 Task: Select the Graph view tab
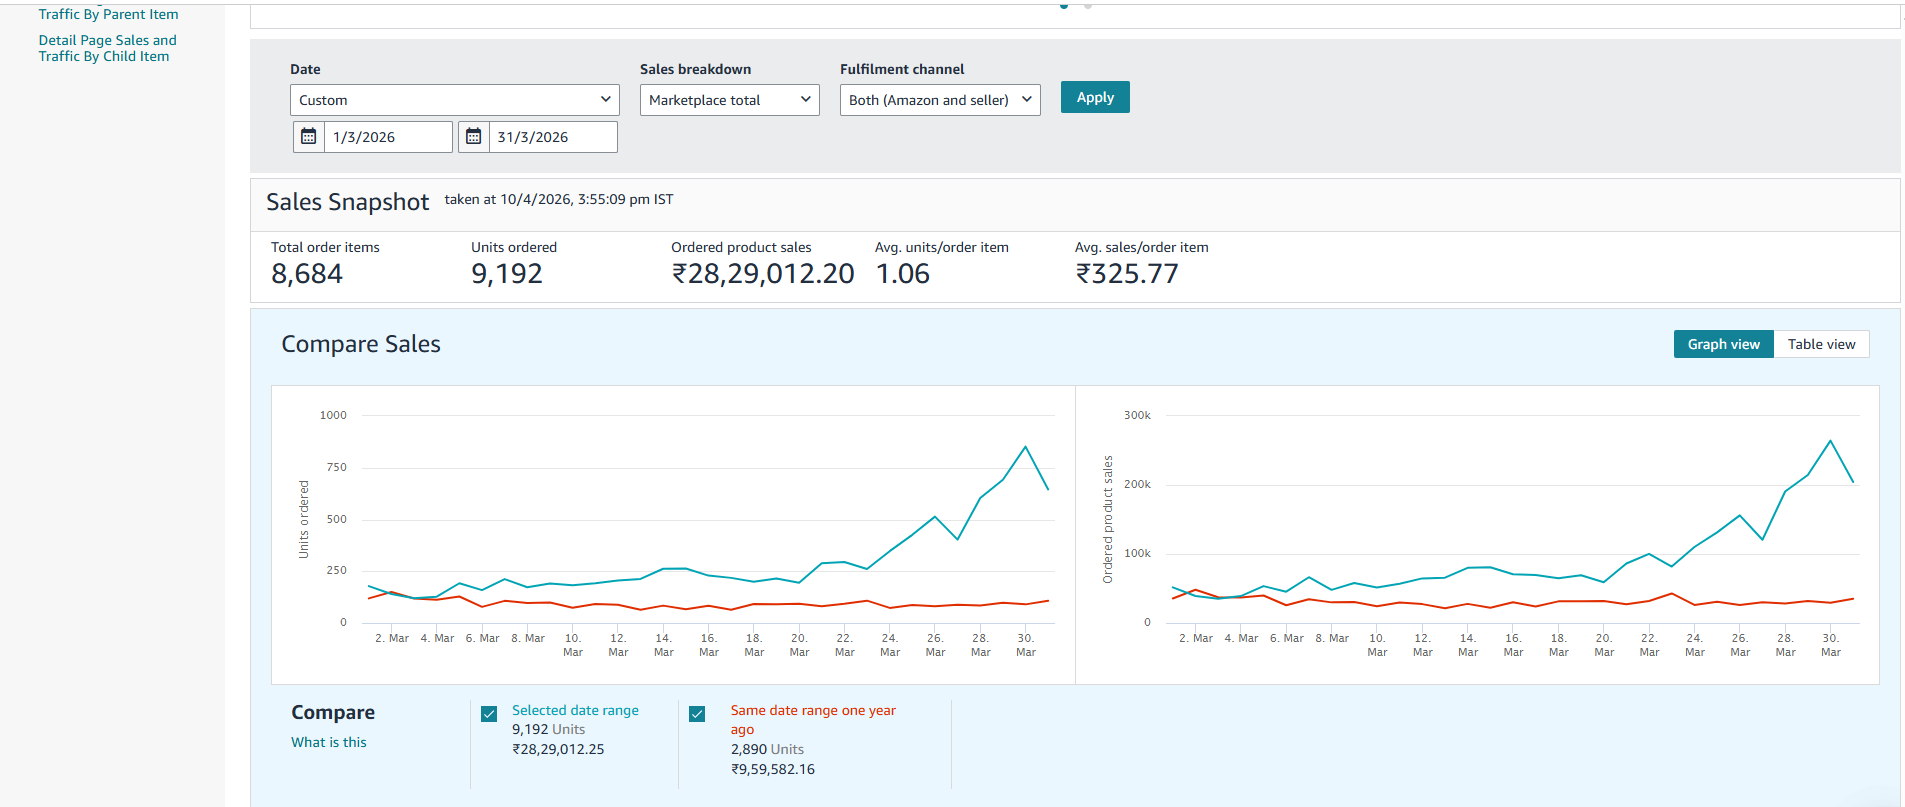click(x=1723, y=344)
